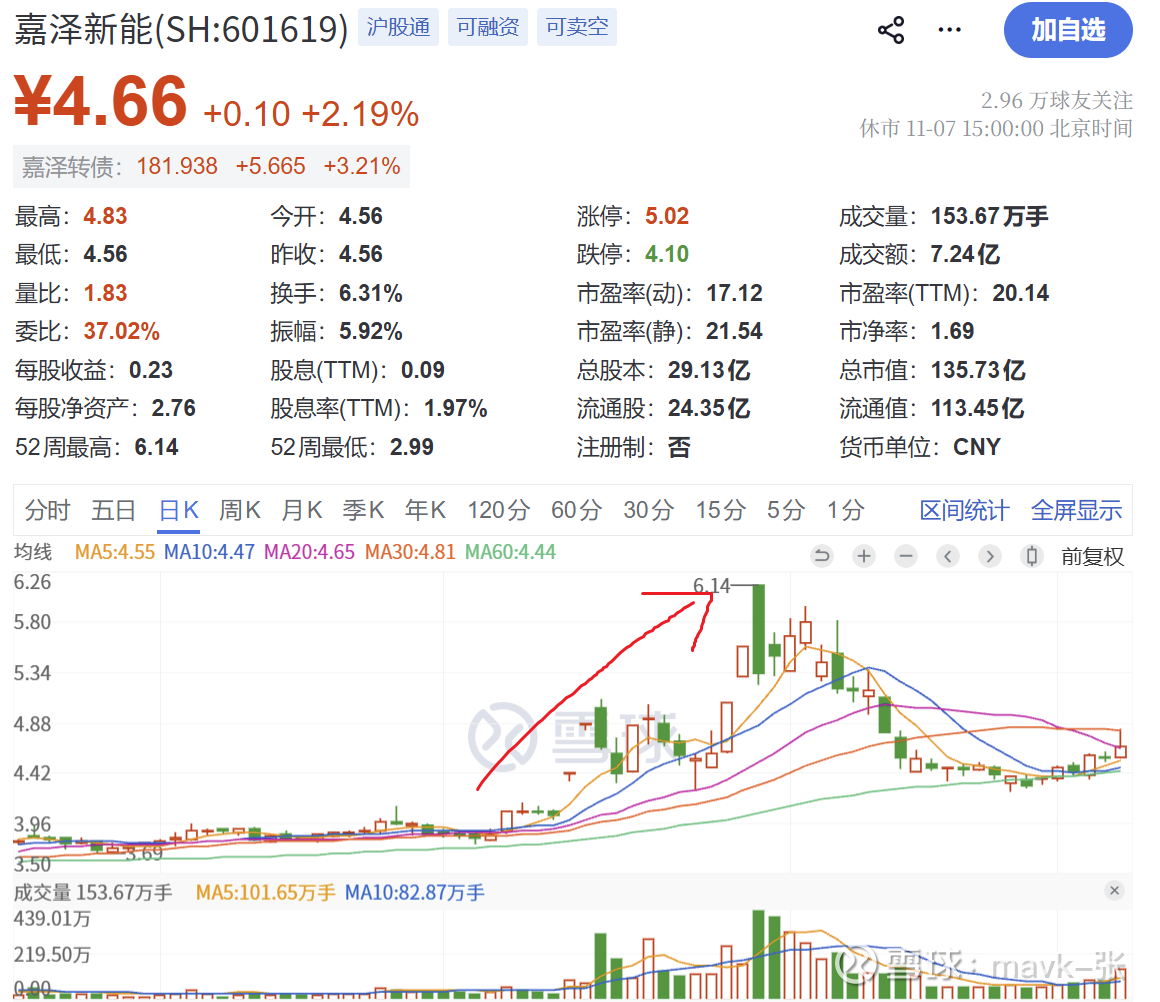Open 全屏显示 fullscreen chart view
This screenshot has width=1160, height=1002.
click(x=1076, y=510)
